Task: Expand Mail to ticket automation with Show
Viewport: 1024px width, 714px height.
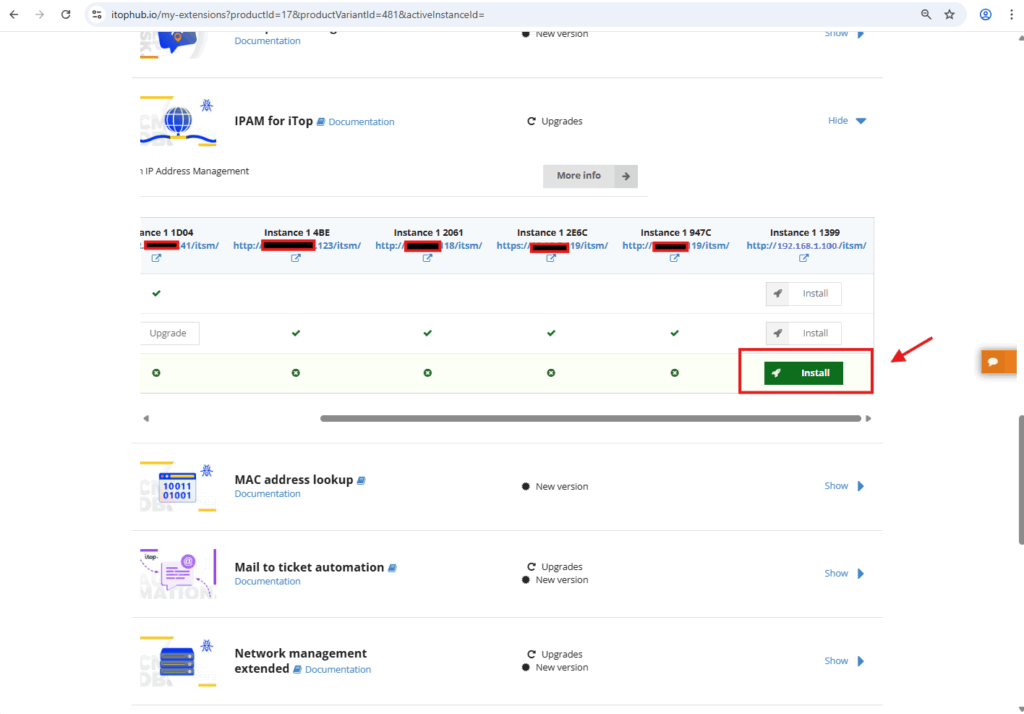Action: [844, 574]
